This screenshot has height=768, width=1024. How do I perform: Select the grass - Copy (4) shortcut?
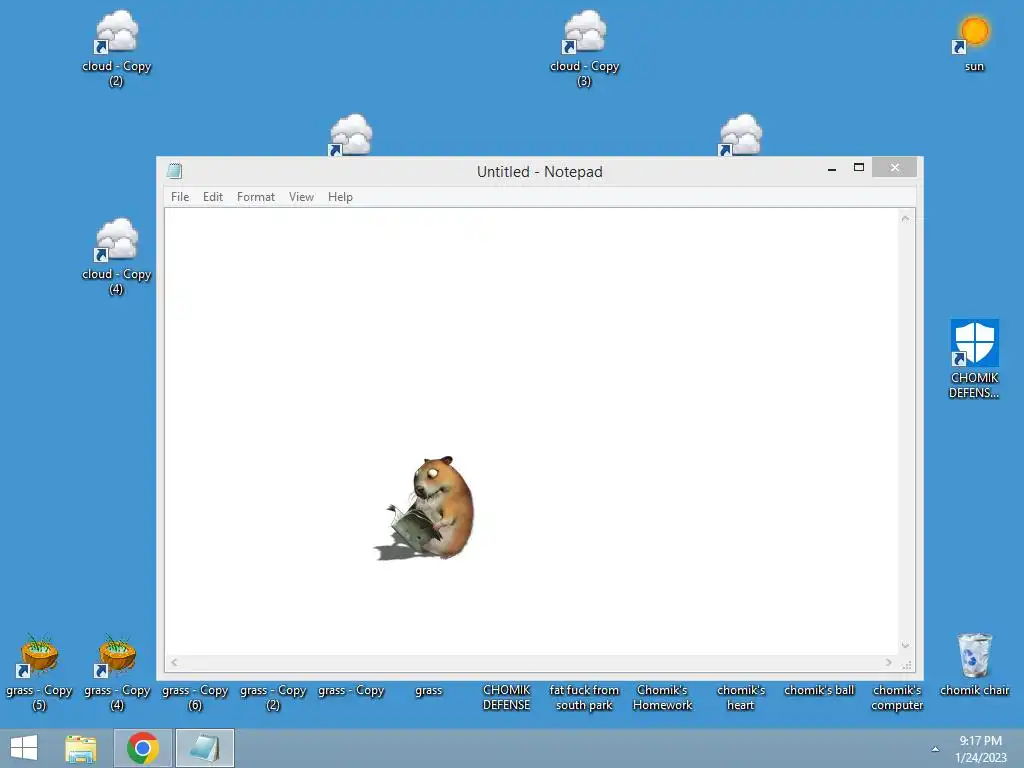point(117,672)
